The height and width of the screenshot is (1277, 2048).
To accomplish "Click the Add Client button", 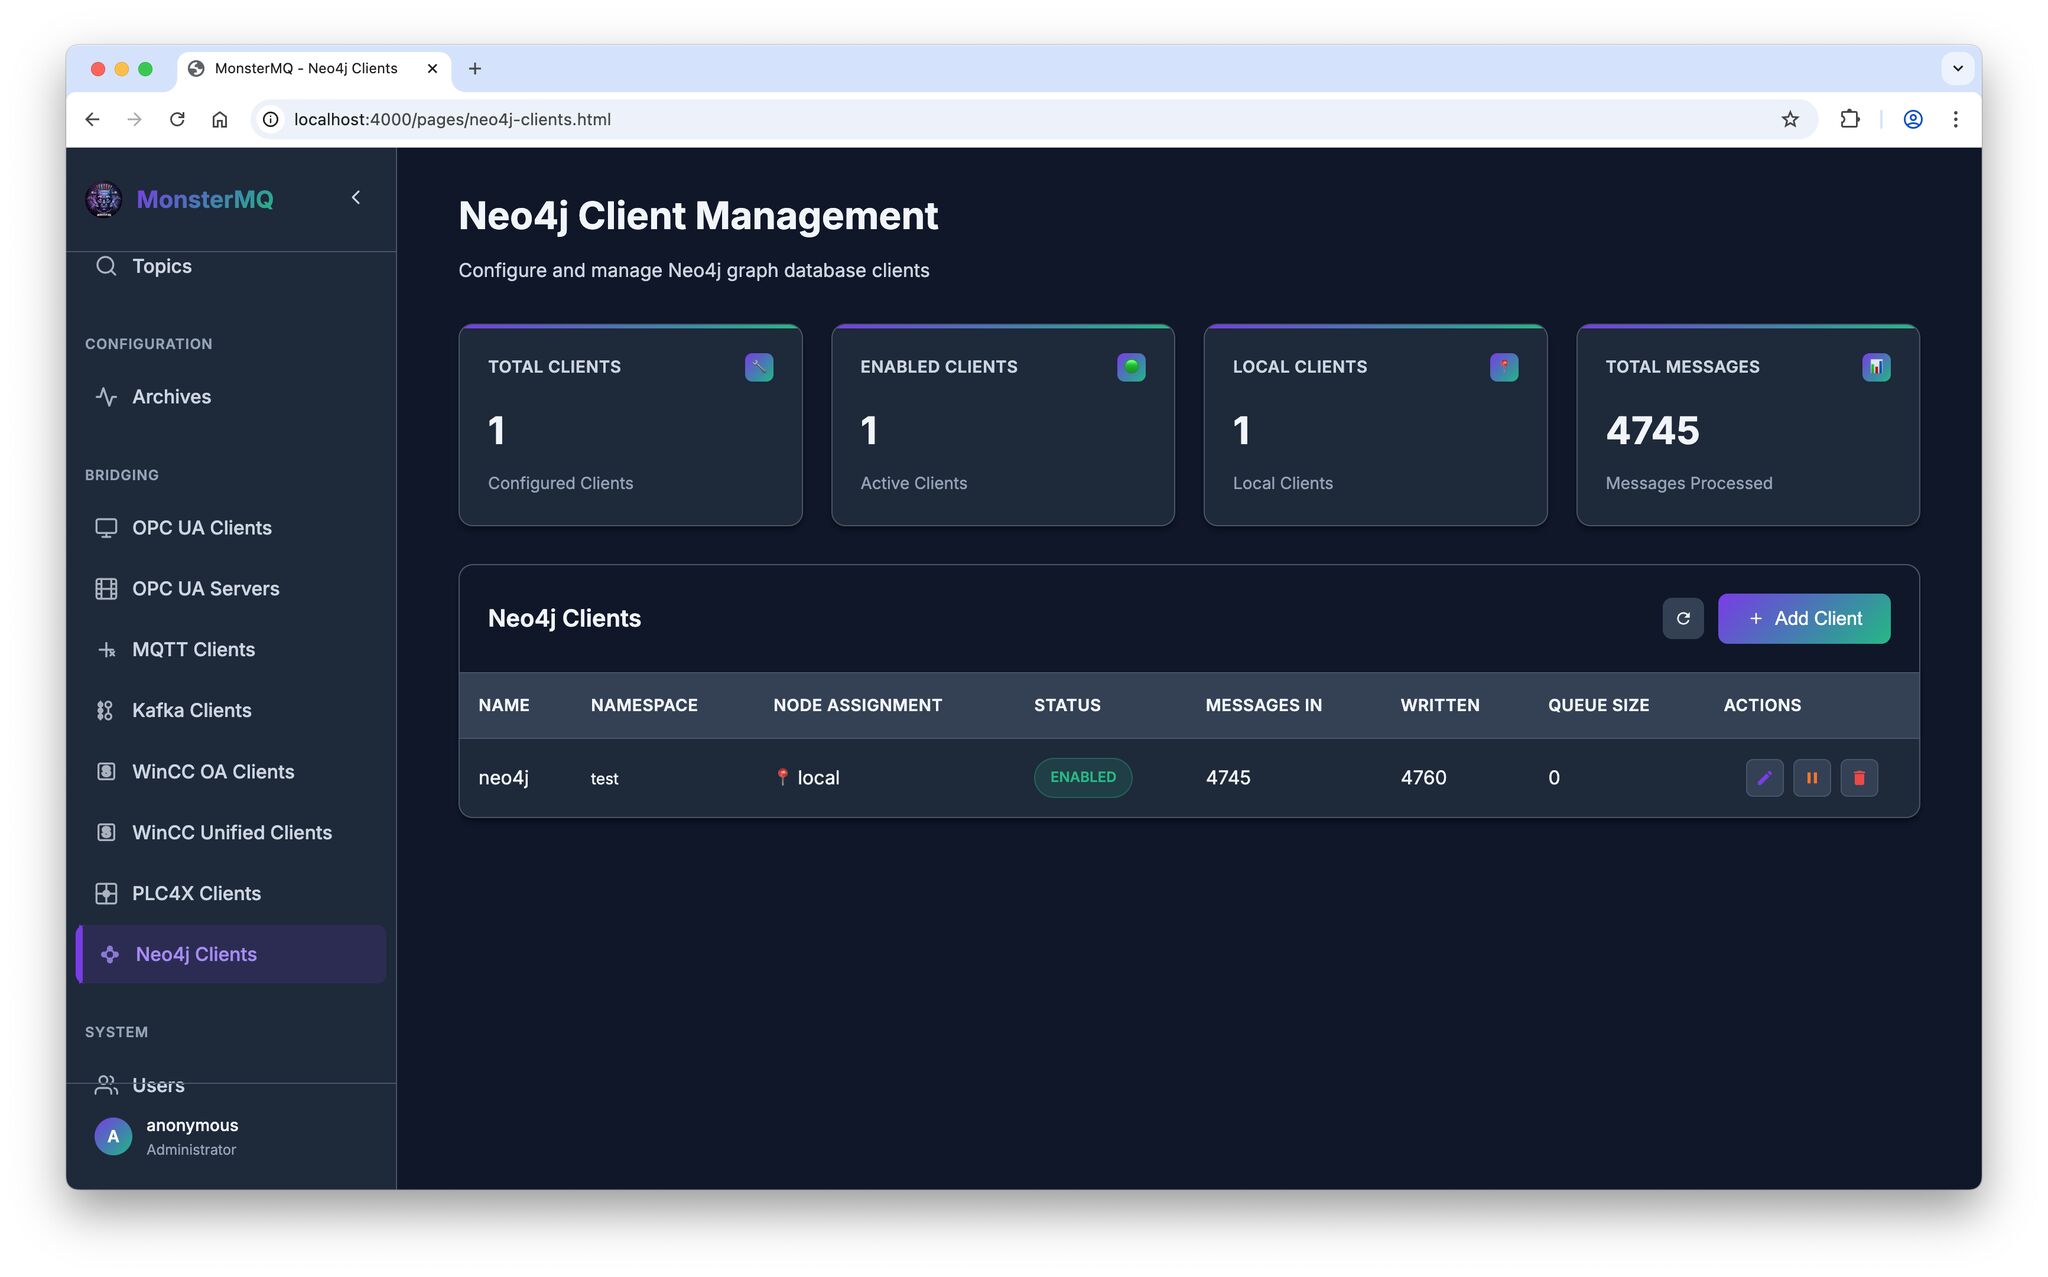I will click(x=1803, y=618).
